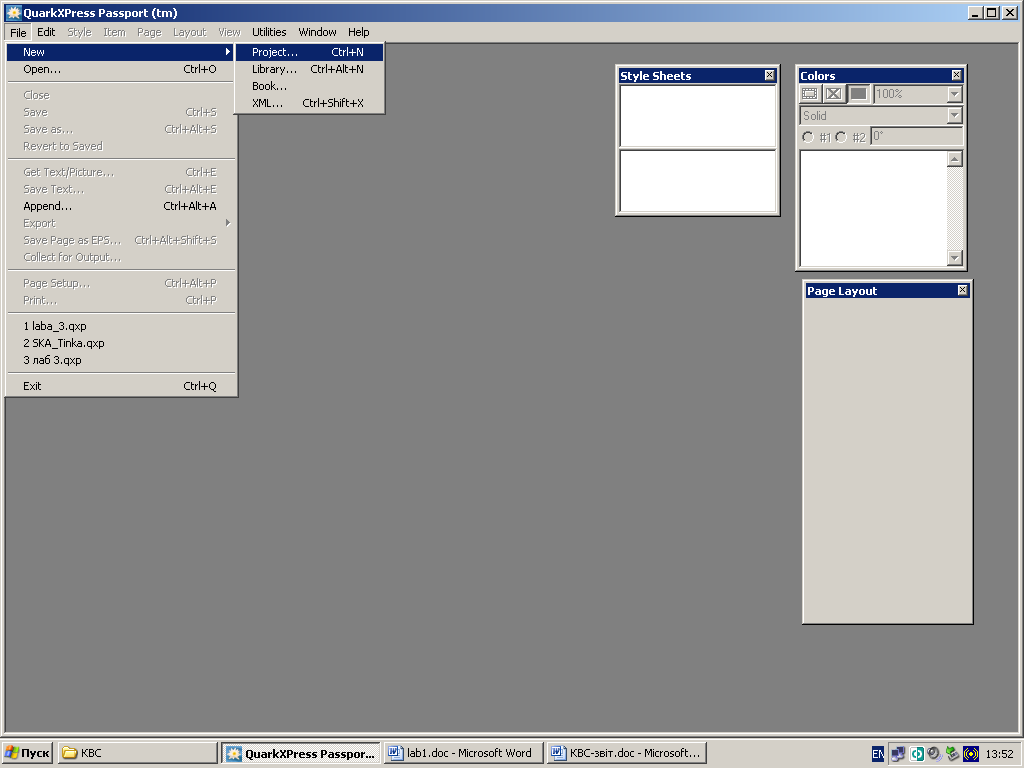Switch to КВС-звіт.doc taskbar button
Screen dimensions: 1024x768
pos(627,753)
